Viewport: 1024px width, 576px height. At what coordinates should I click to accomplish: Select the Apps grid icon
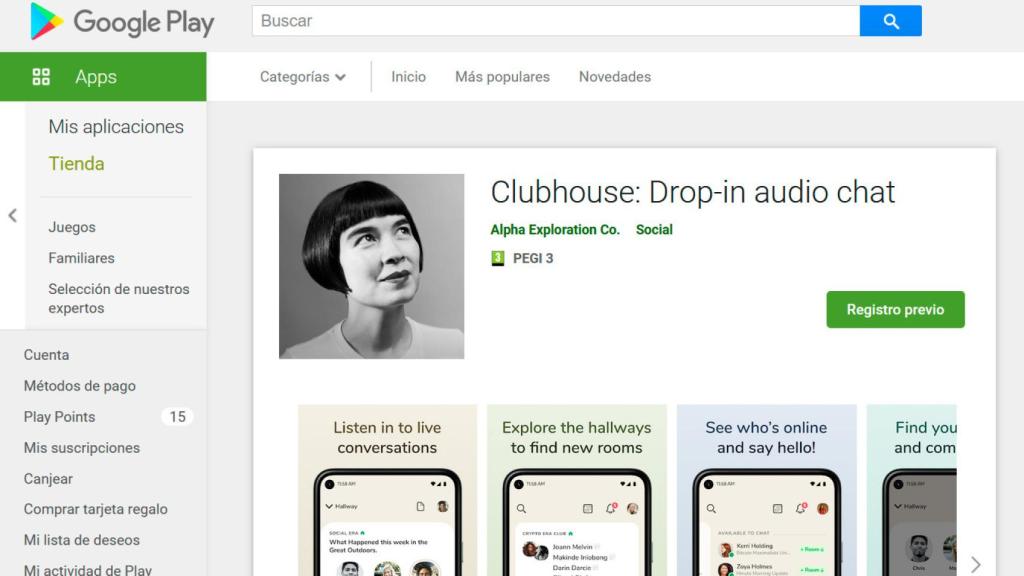(x=41, y=76)
